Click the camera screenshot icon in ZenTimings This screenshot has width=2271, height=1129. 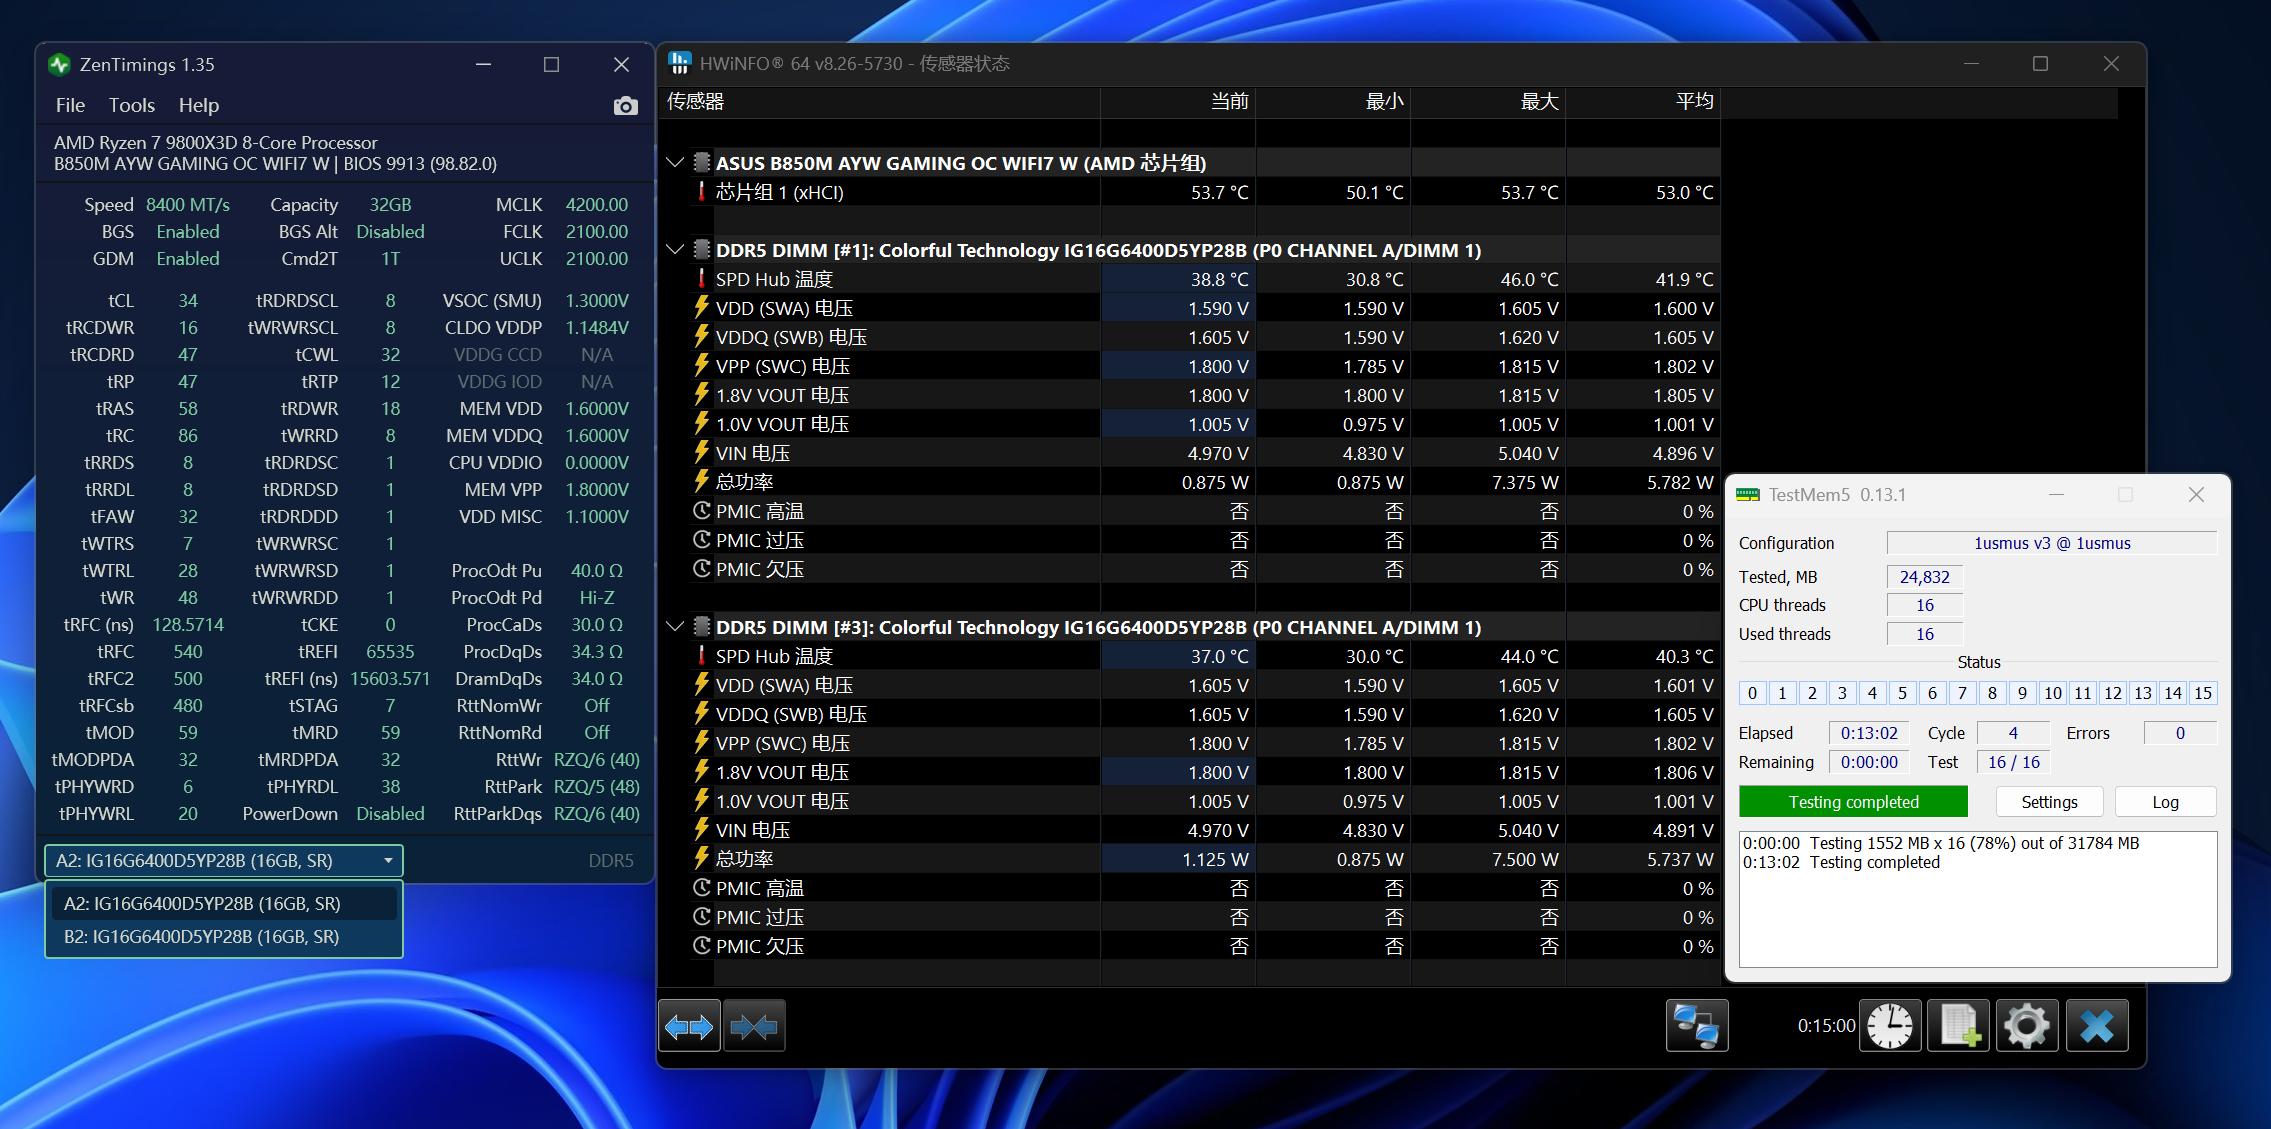(x=625, y=105)
